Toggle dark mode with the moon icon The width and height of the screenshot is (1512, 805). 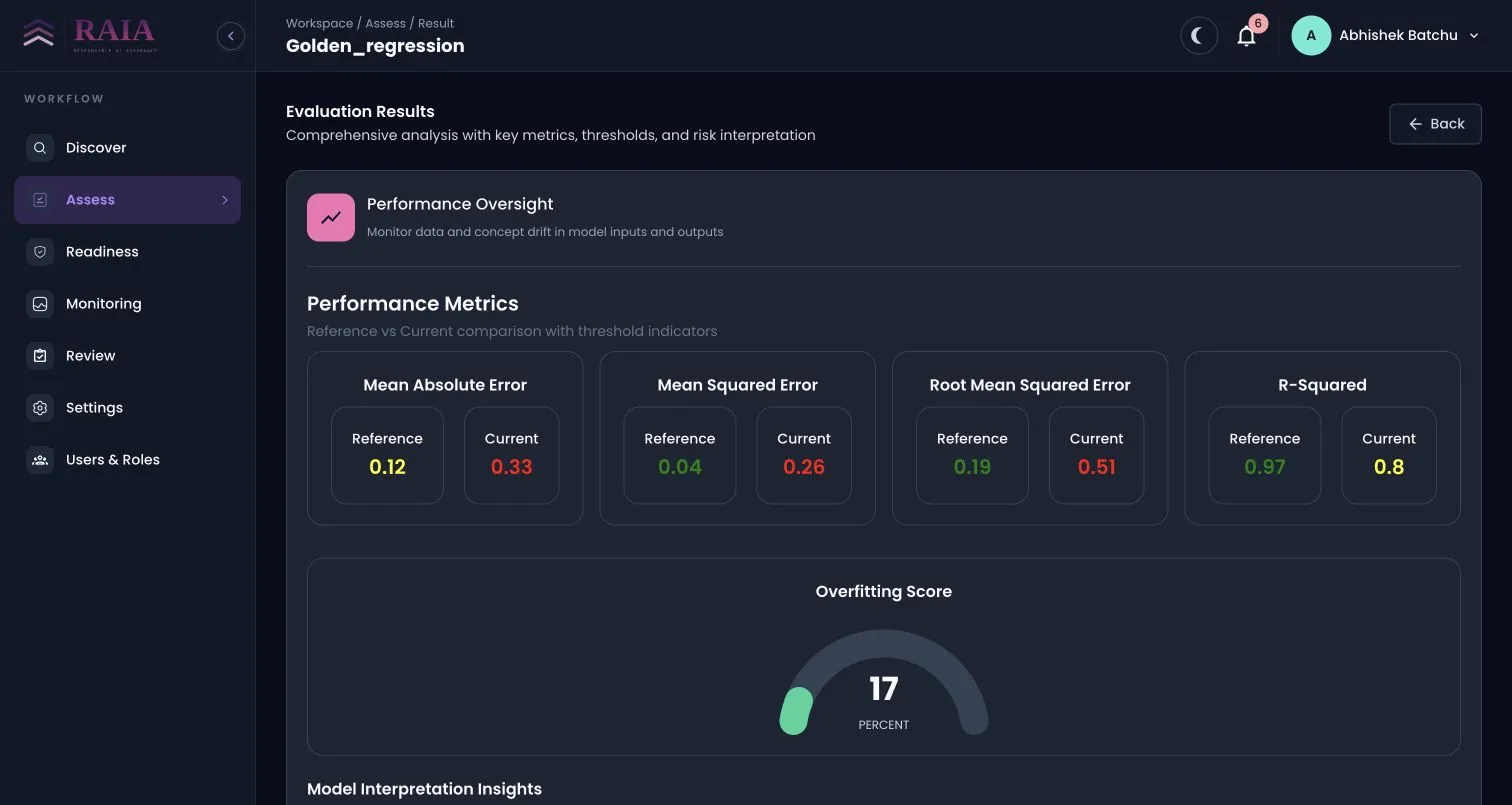tap(1199, 36)
